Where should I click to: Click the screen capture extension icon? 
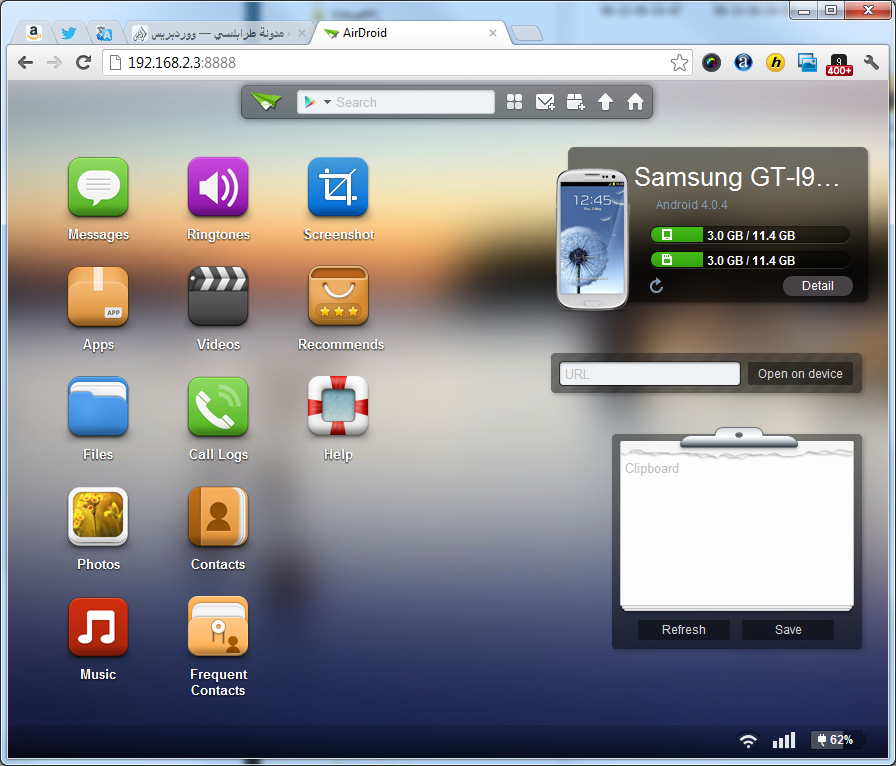pos(807,62)
